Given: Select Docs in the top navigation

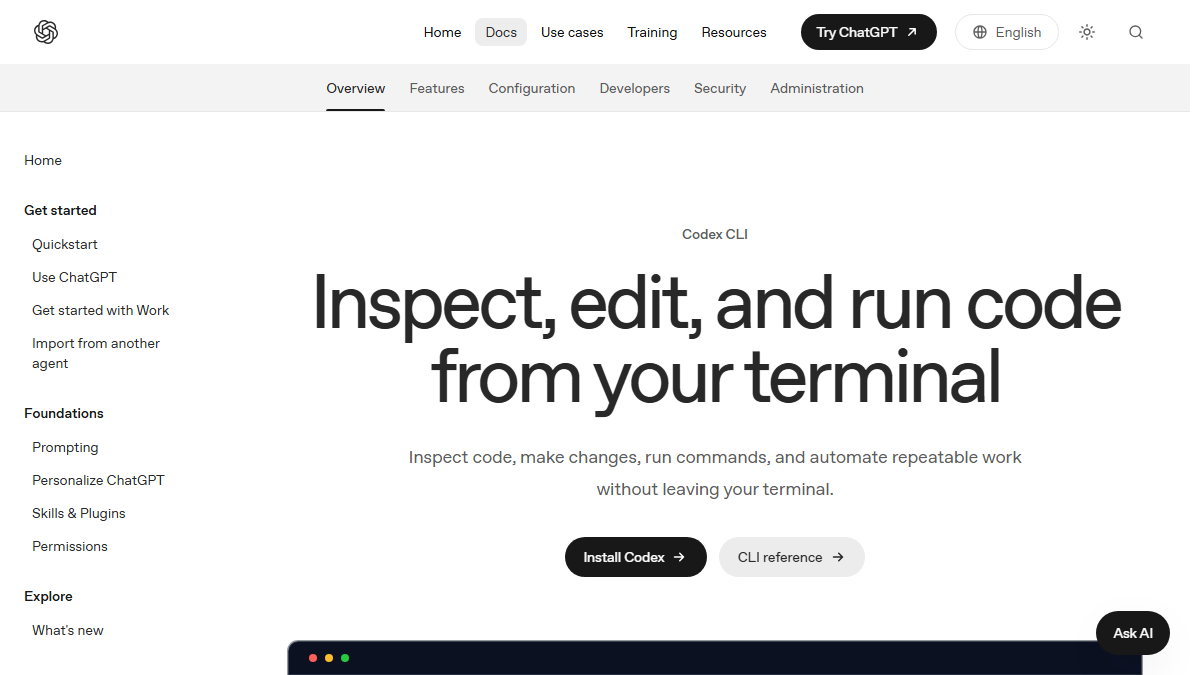Looking at the screenshot, I should pyautogui.click(x=501, y=32).
